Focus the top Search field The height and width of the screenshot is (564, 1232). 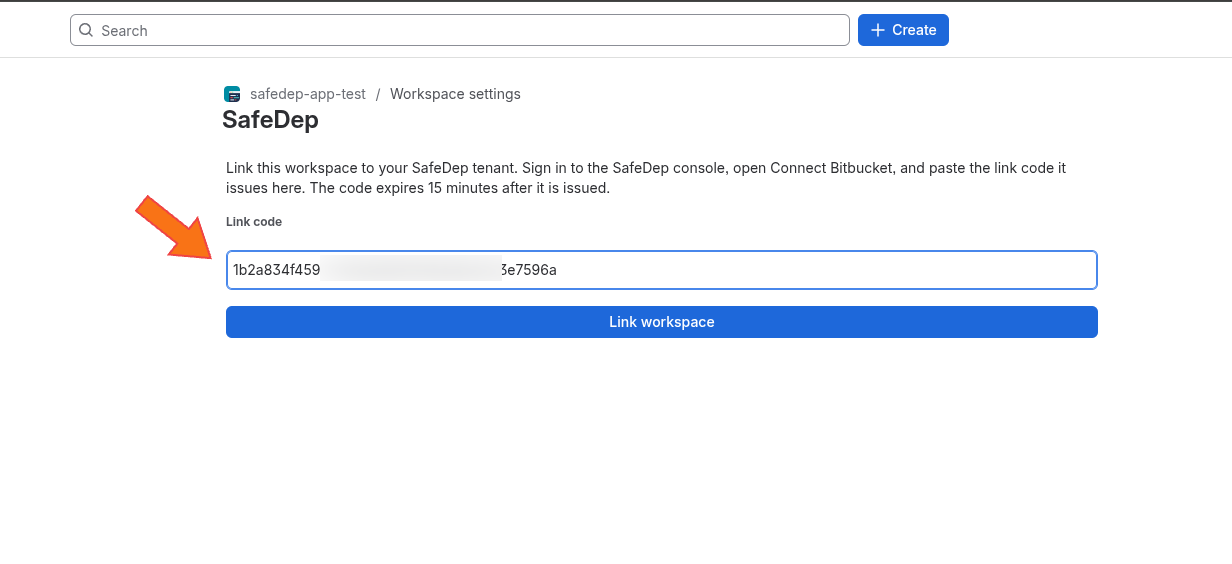coord(460,30)
